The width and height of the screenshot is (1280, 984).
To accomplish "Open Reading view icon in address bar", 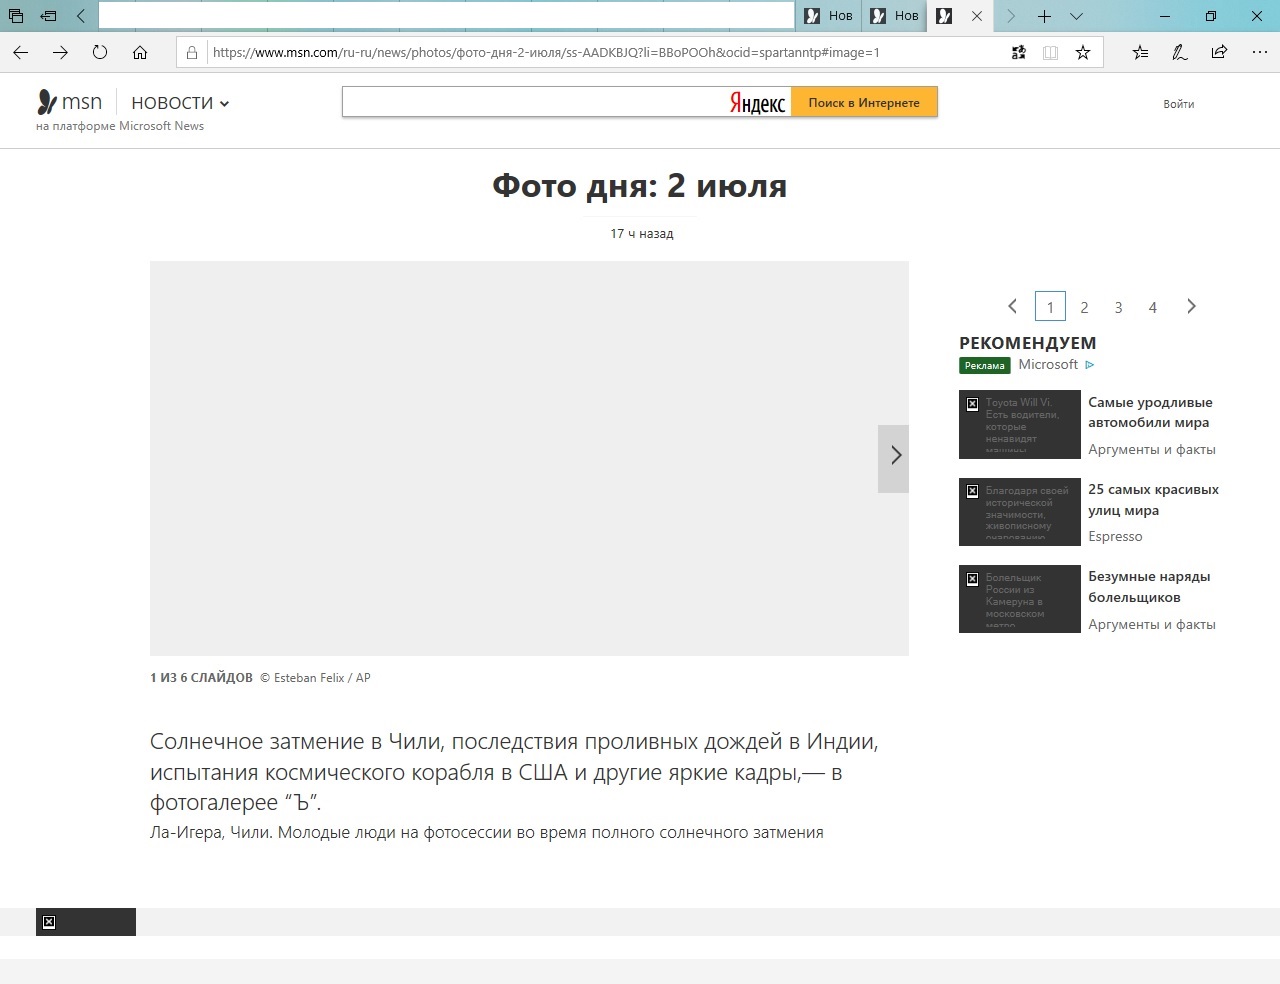I will tap(1050, 53).
